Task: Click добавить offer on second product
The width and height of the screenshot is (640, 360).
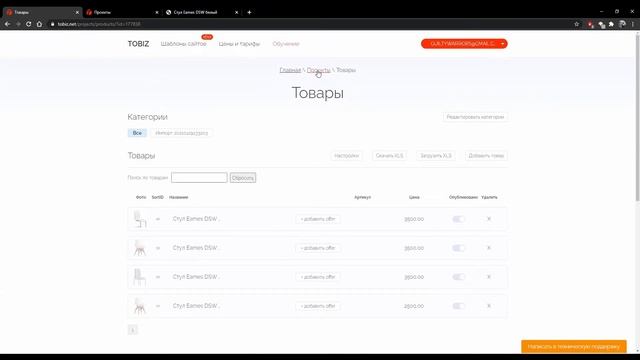Action: 318,248
